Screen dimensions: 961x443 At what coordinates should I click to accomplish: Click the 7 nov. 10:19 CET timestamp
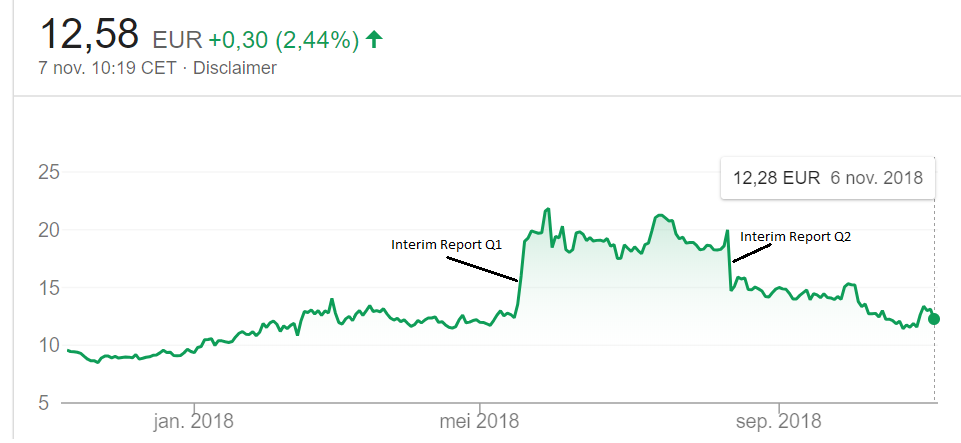tap(108, 68)
